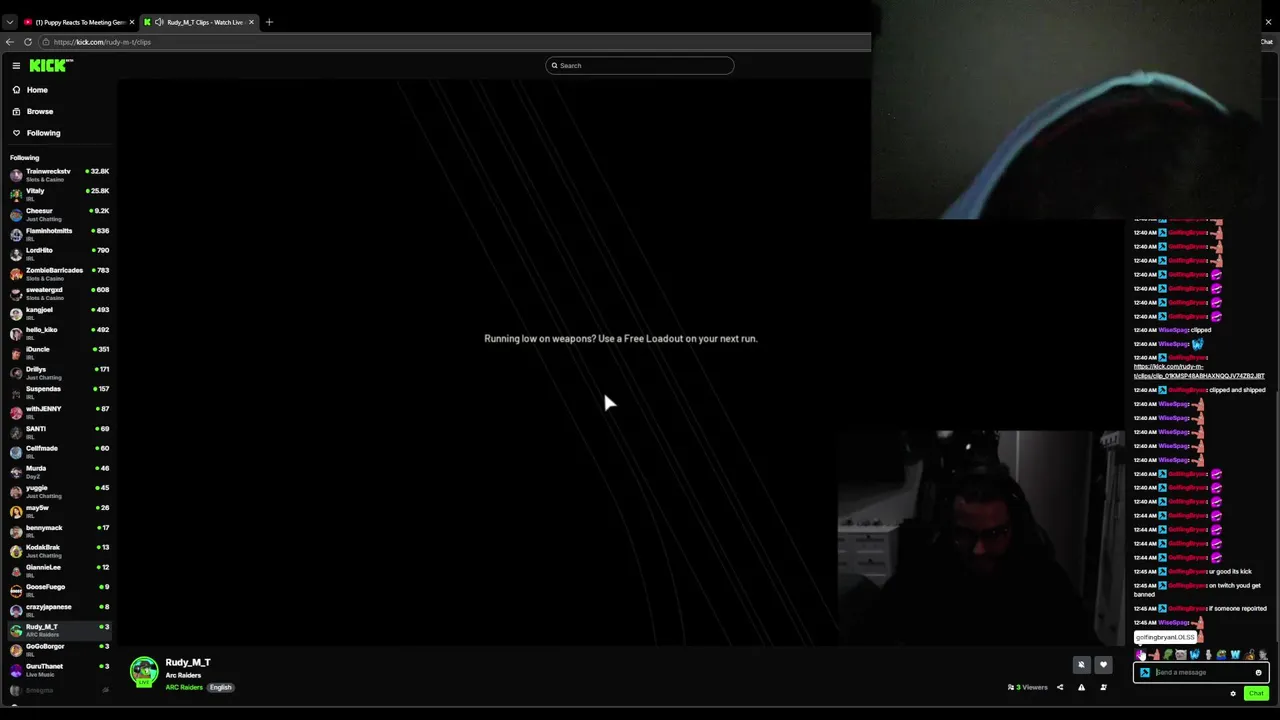Focus the Kick search field

tap(639, 65)
